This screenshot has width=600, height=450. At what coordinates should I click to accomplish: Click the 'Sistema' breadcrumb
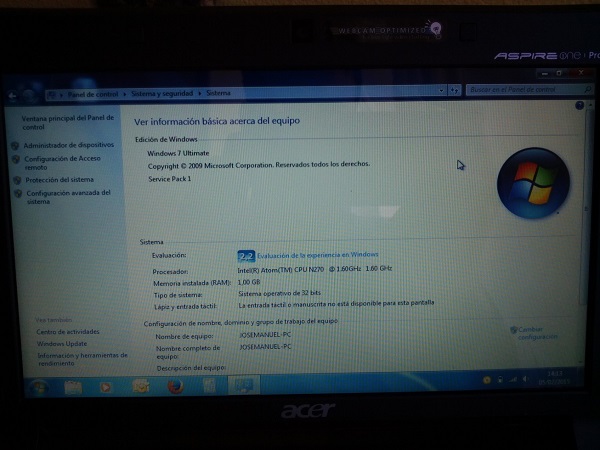218,93
